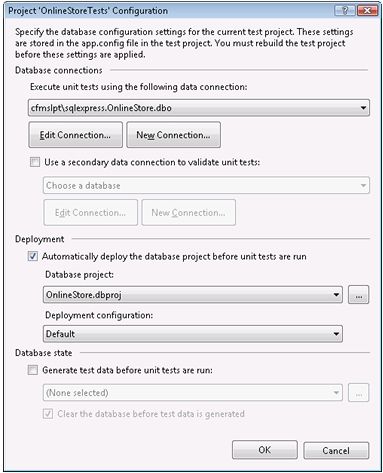Screen dimensions: 383x473
Task: Open the primary data connection dropdown
Action: (199, 108)
